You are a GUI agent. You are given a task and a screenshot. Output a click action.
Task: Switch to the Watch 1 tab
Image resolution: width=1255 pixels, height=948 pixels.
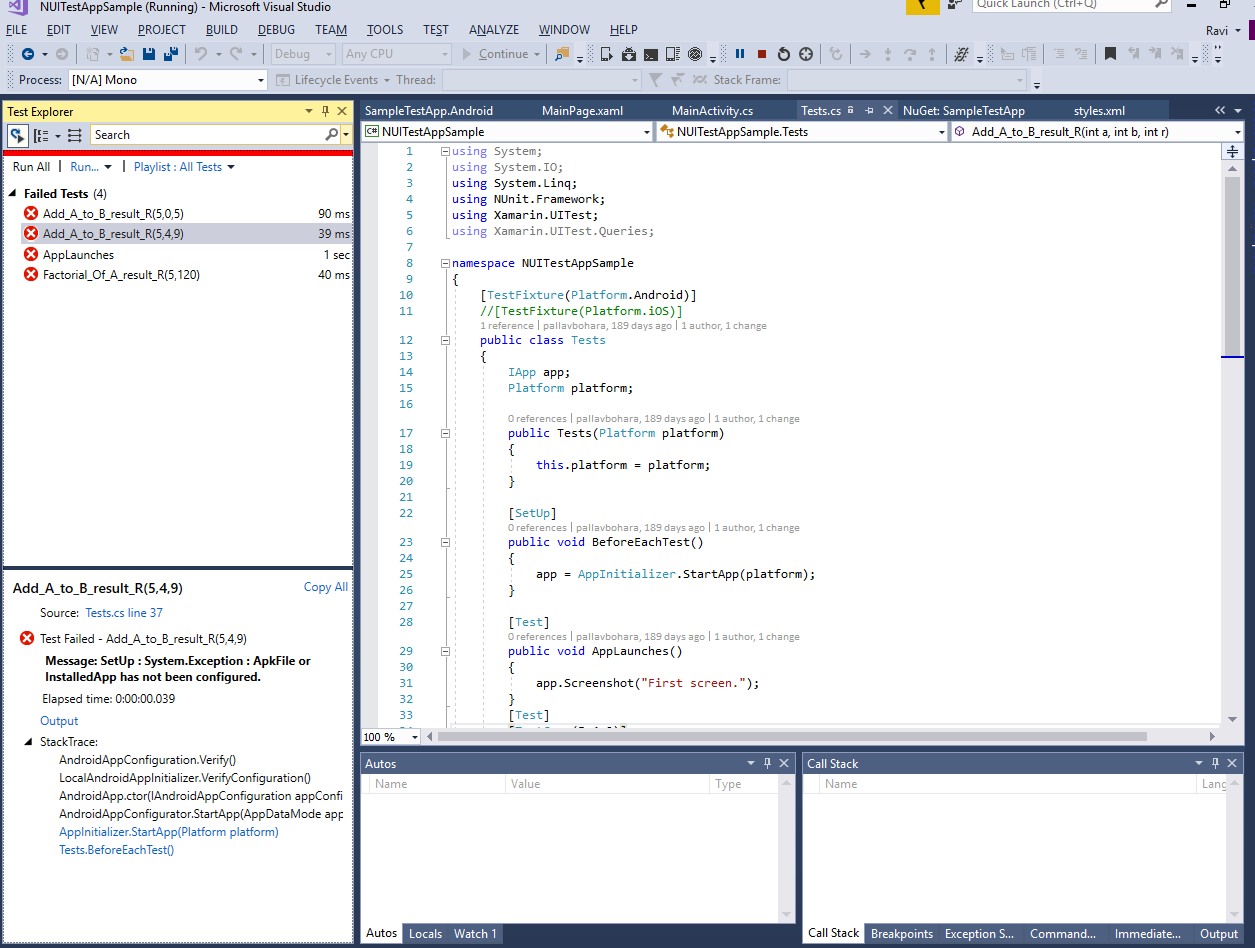(x=475, y=934)
